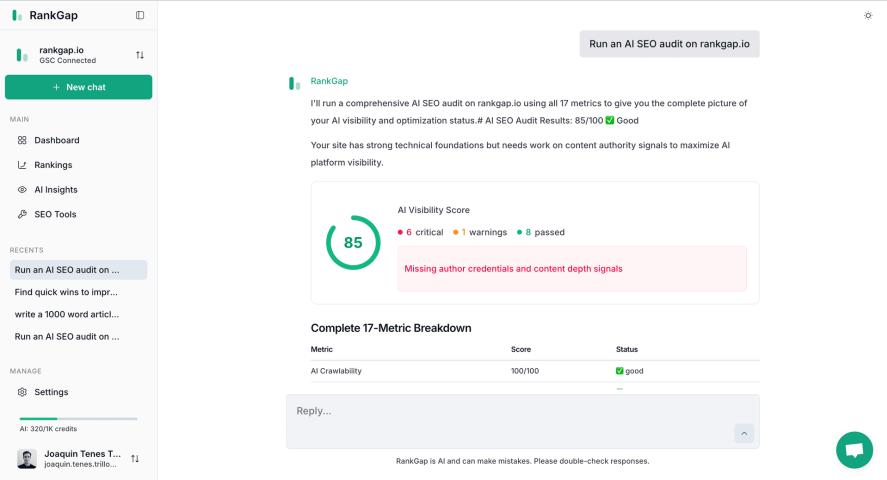Toggle the light/dark theme sun icon
Image resolution: width=887 pixels, height=480 pixels.
(x=867, y=15)
